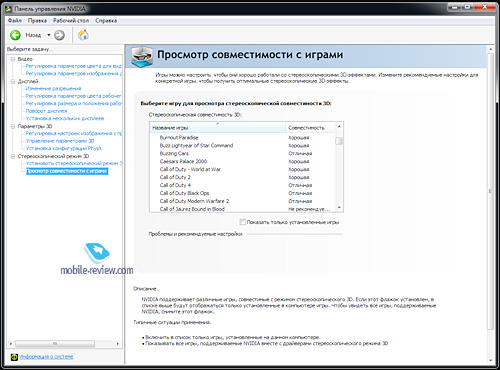Open 'Регулировка настроек изображения' 3D task

point(74,133)
